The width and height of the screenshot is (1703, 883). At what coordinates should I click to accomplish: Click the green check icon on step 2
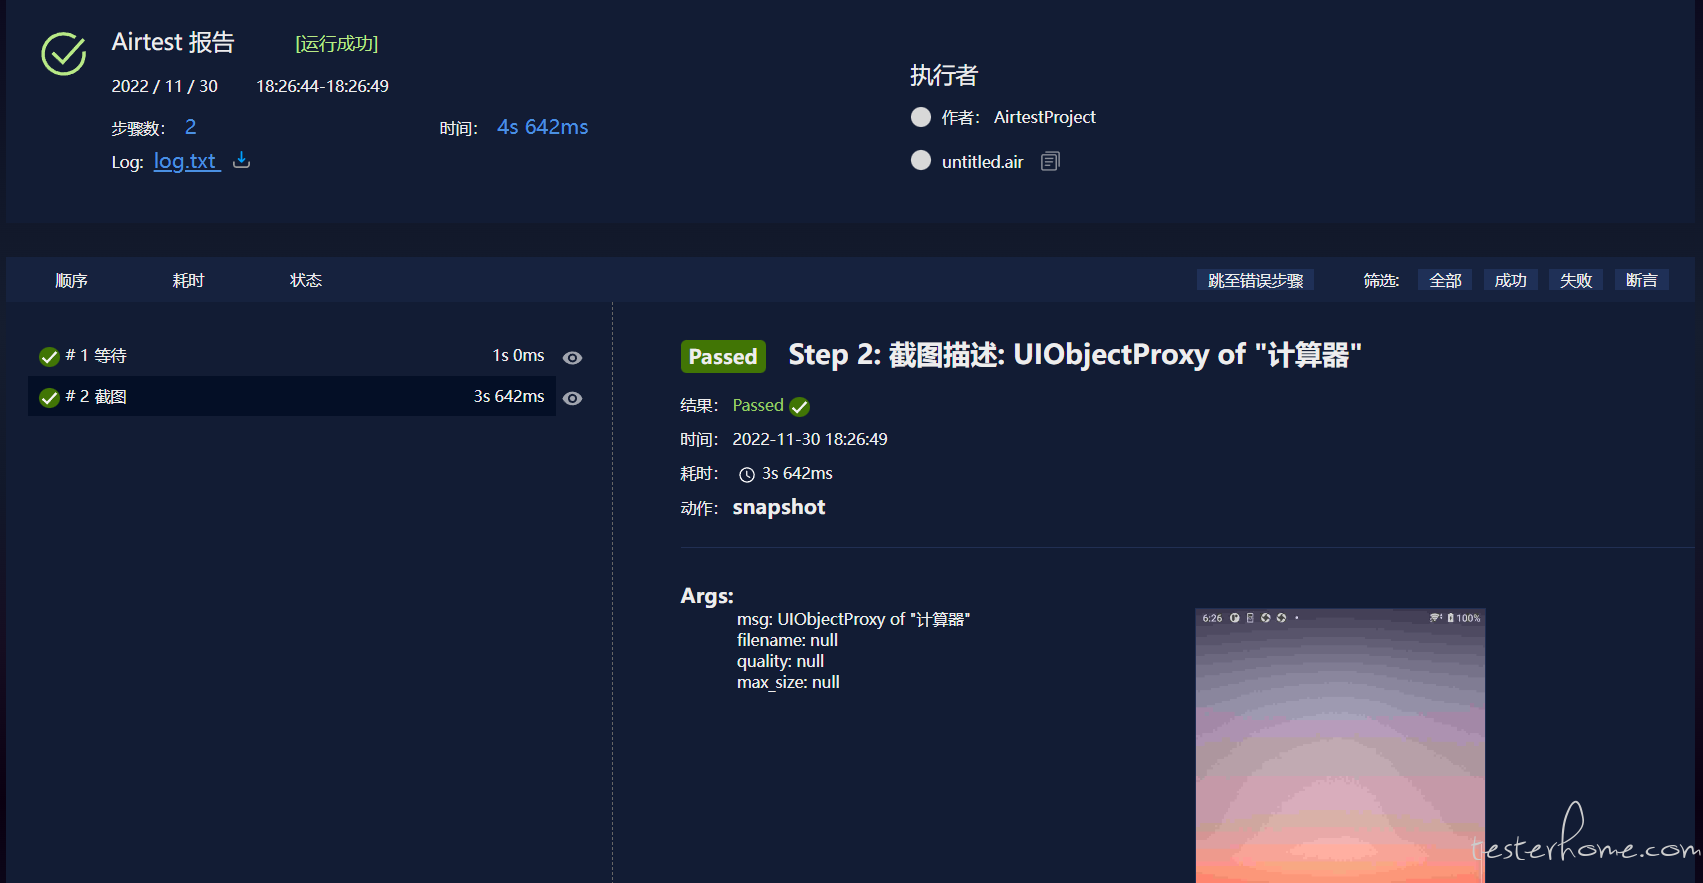point(49,398)
